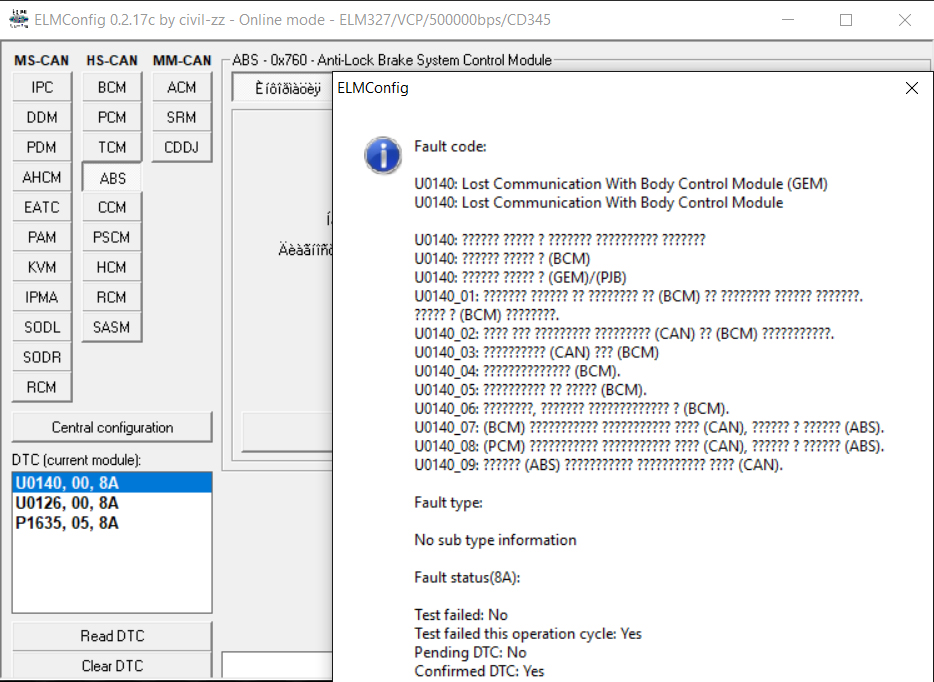Open the PCM module
Image resolution: width=934 pixels, height=682 pixels.
click(x=112, y=117)
